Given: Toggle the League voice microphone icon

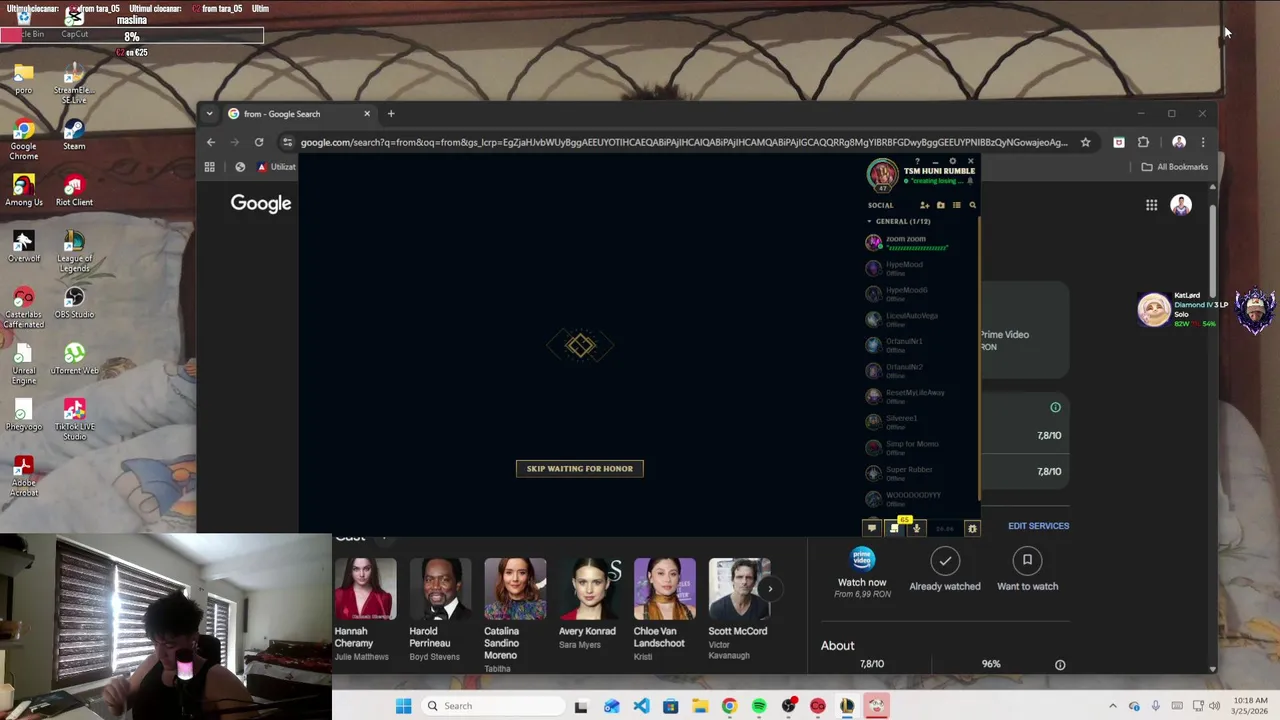Looking at the screenshot, I should tap(917, 528).
